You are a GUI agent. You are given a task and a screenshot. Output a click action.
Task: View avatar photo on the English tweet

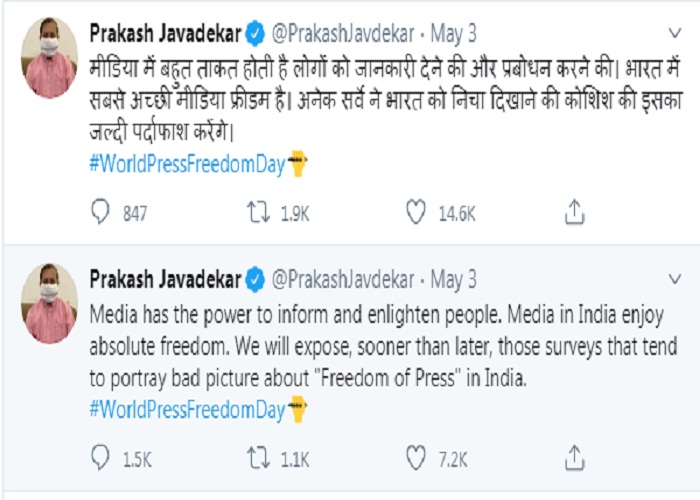(49, 303)
